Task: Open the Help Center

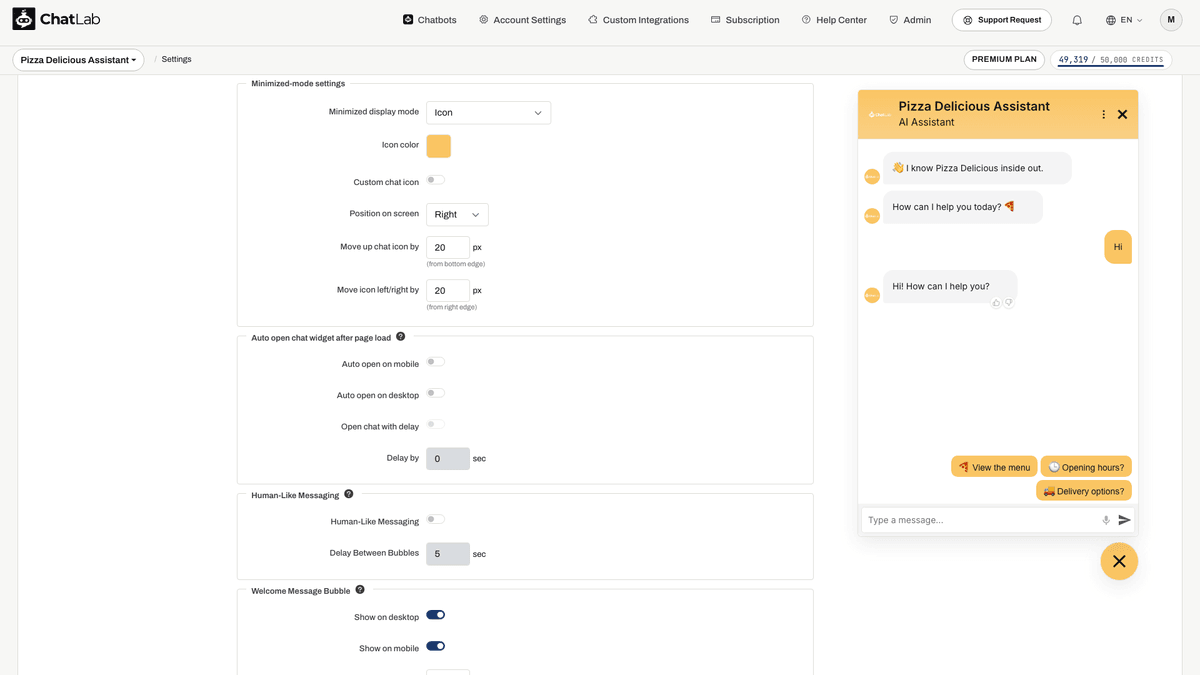Action: (834, 20)
